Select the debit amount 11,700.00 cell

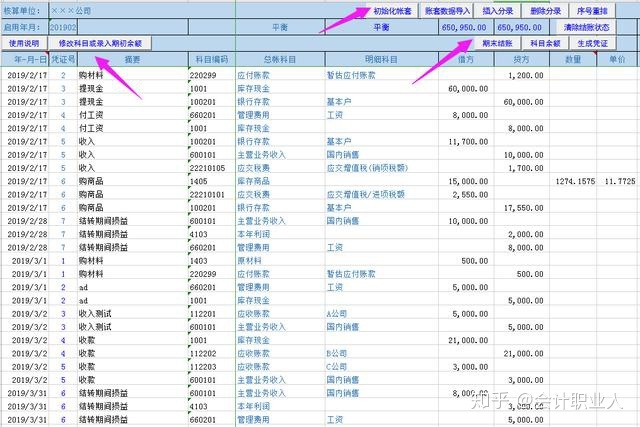[466, 142]
